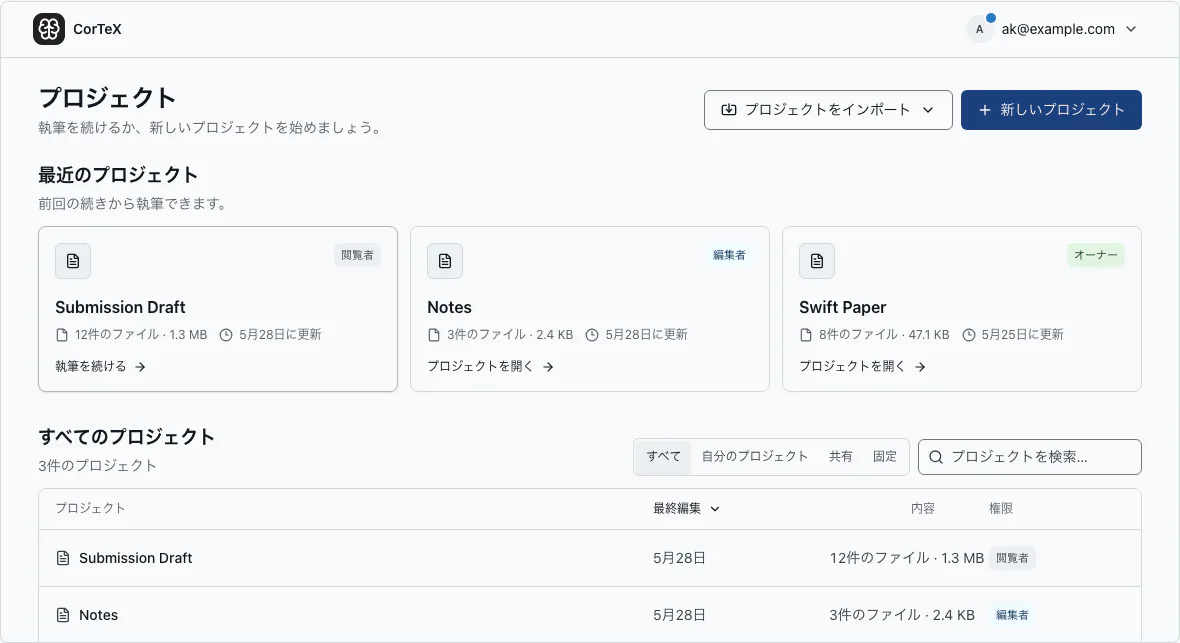Select the 共有 filter tab
Viewport: 1180px width, 643px height.
pos(841,456)
